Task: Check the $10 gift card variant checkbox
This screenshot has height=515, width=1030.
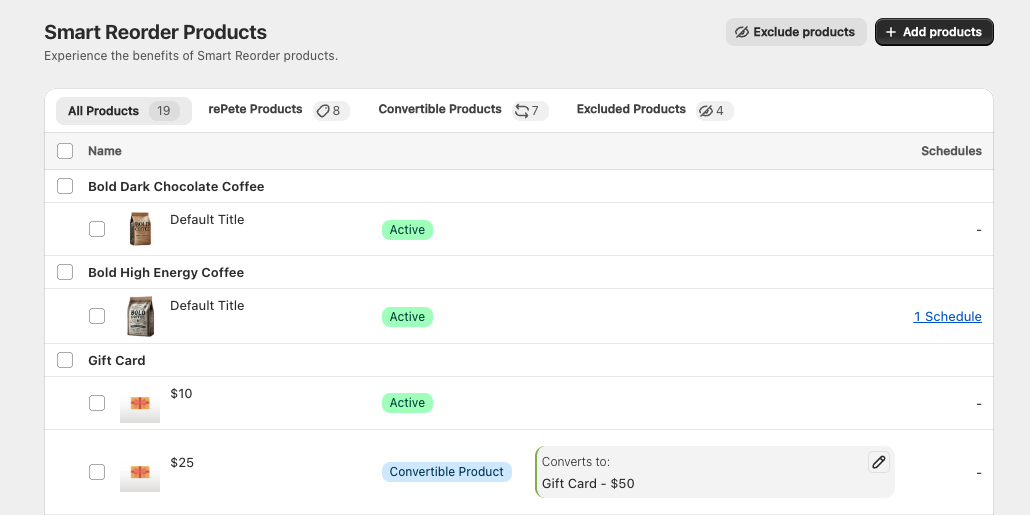Action: pyautogui.click(x=97, y=403)
